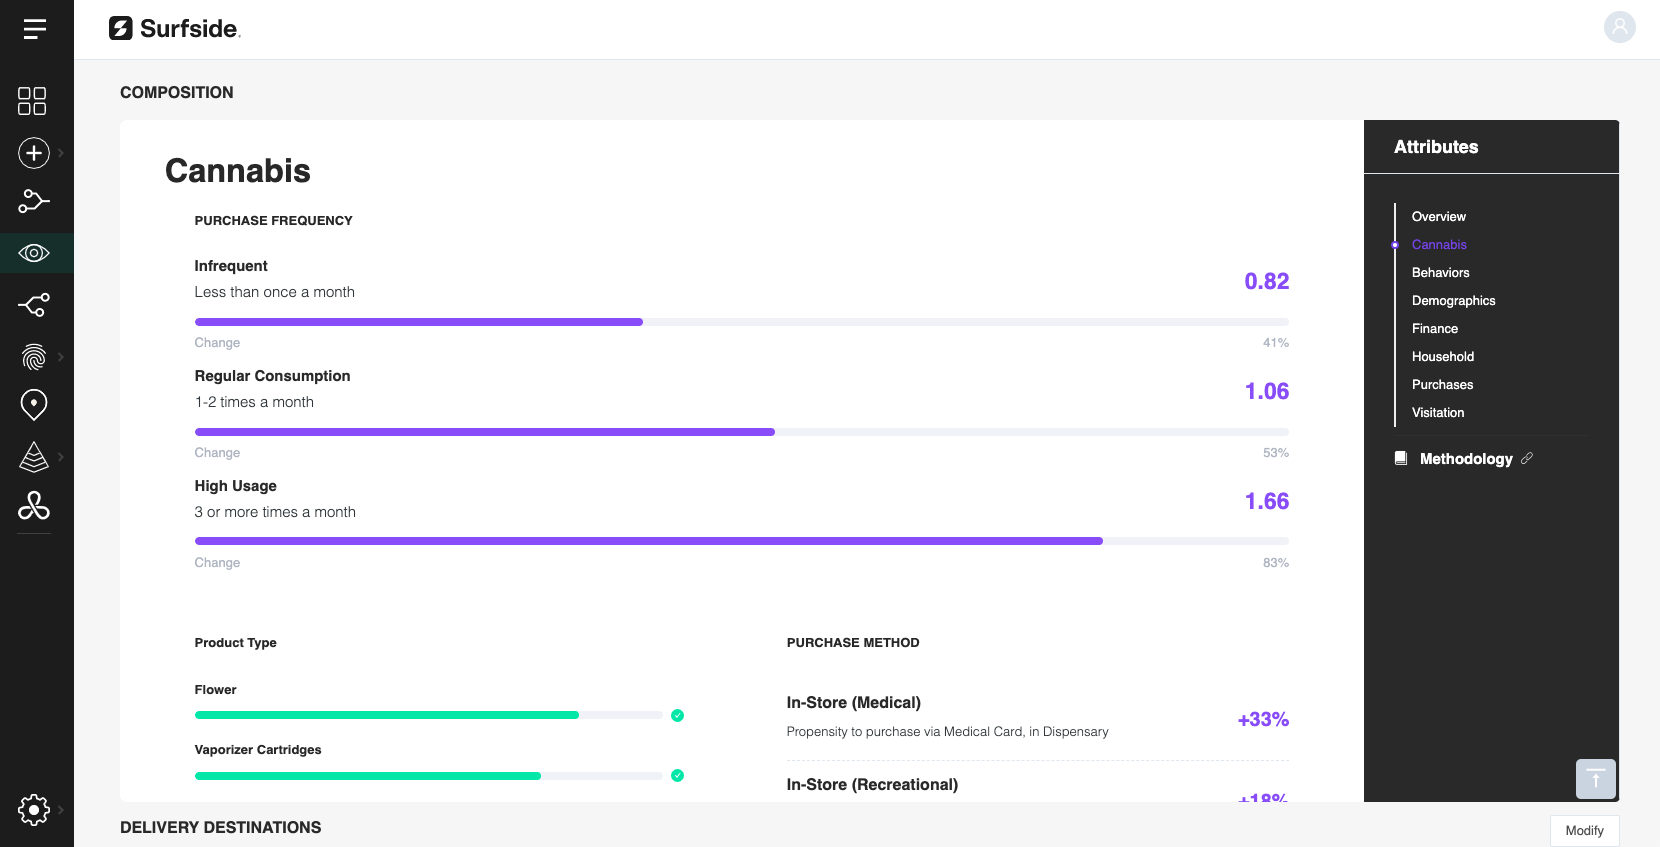Image resolution: width=1660 pixels, height=847 pixels.
Task: Toggle the Flower green checkmark
Action: pos(677,715)
